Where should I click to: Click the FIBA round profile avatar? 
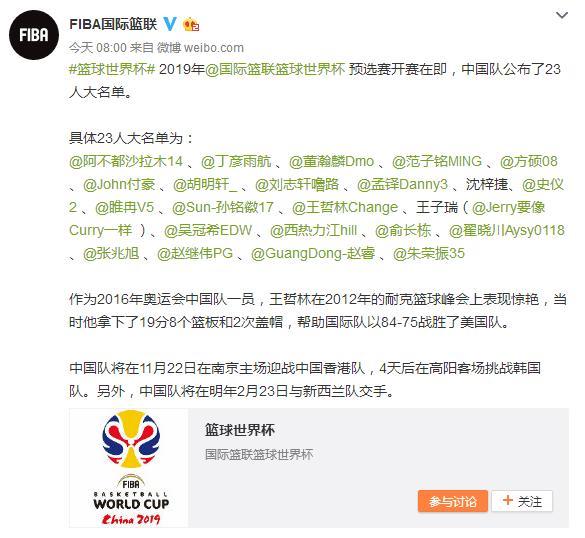(x=34, y=35)
